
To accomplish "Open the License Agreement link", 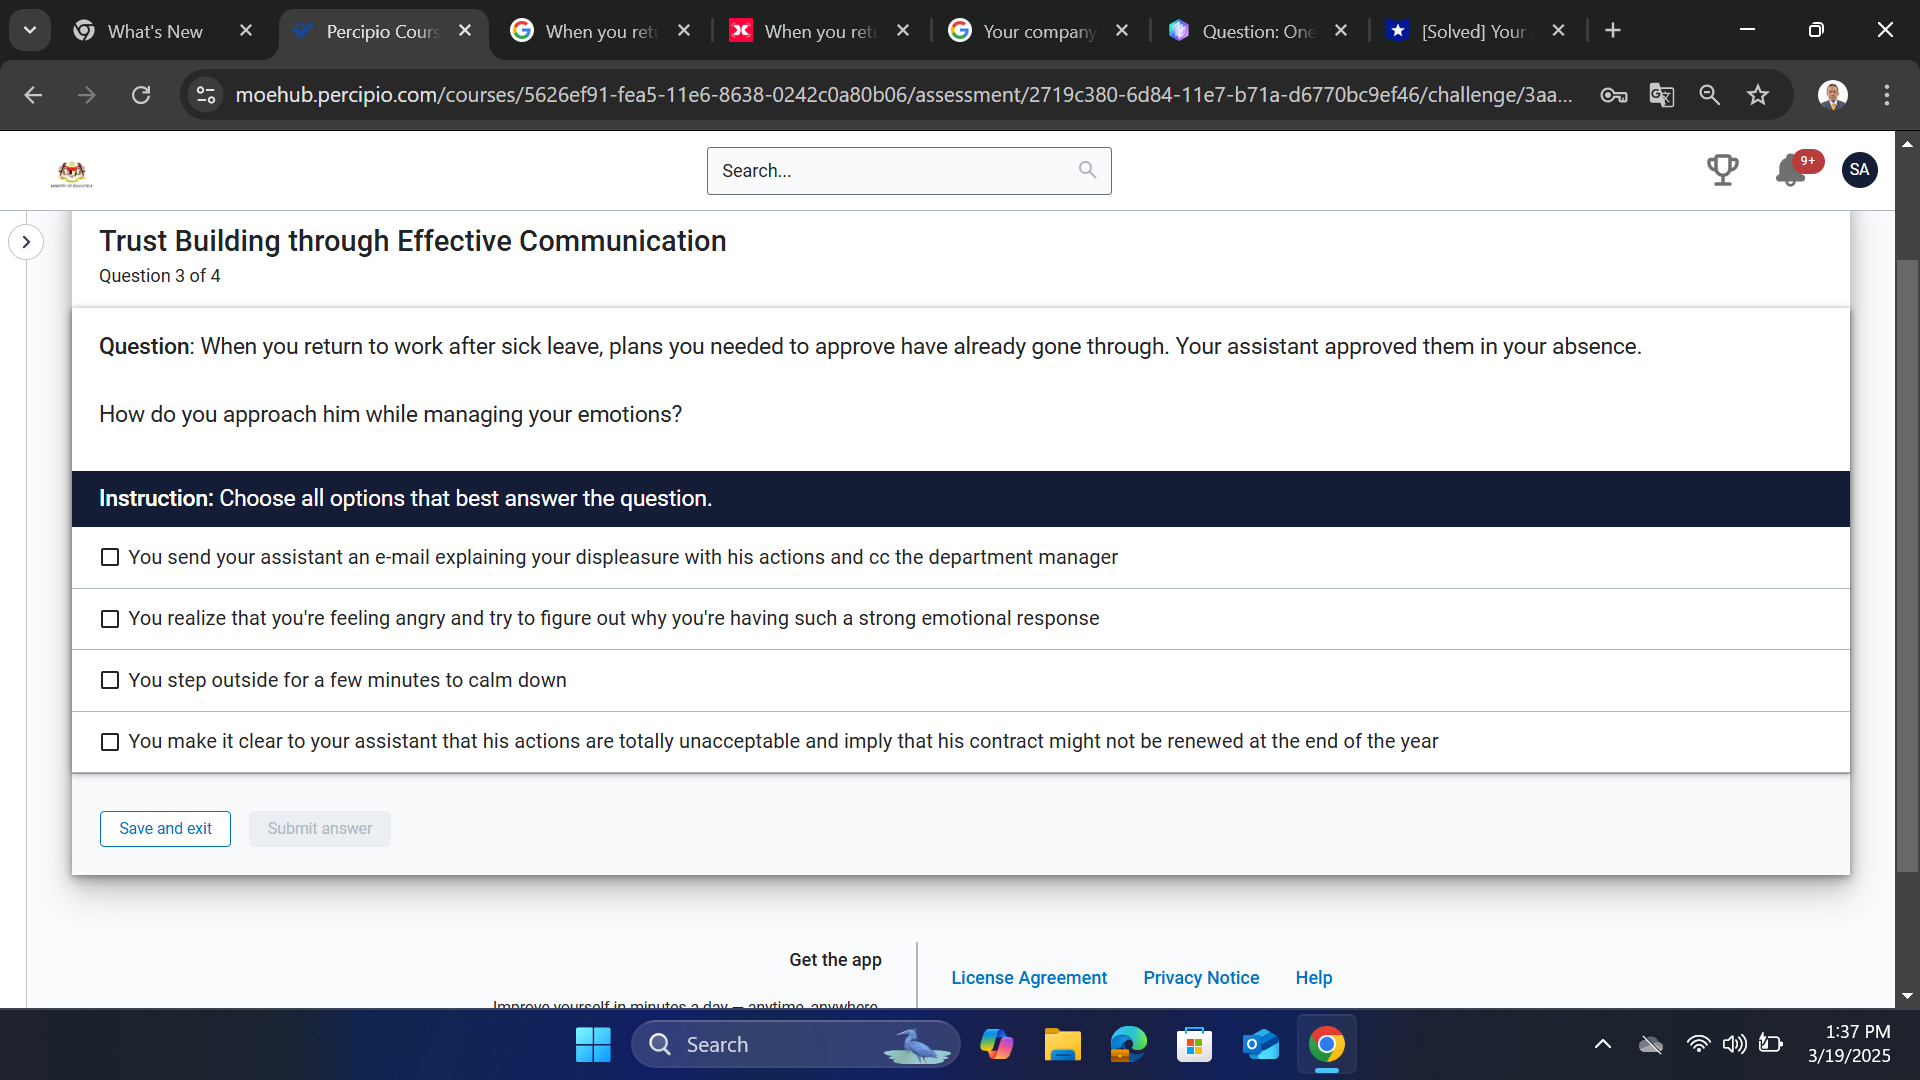I will (x=1029, y=978).
